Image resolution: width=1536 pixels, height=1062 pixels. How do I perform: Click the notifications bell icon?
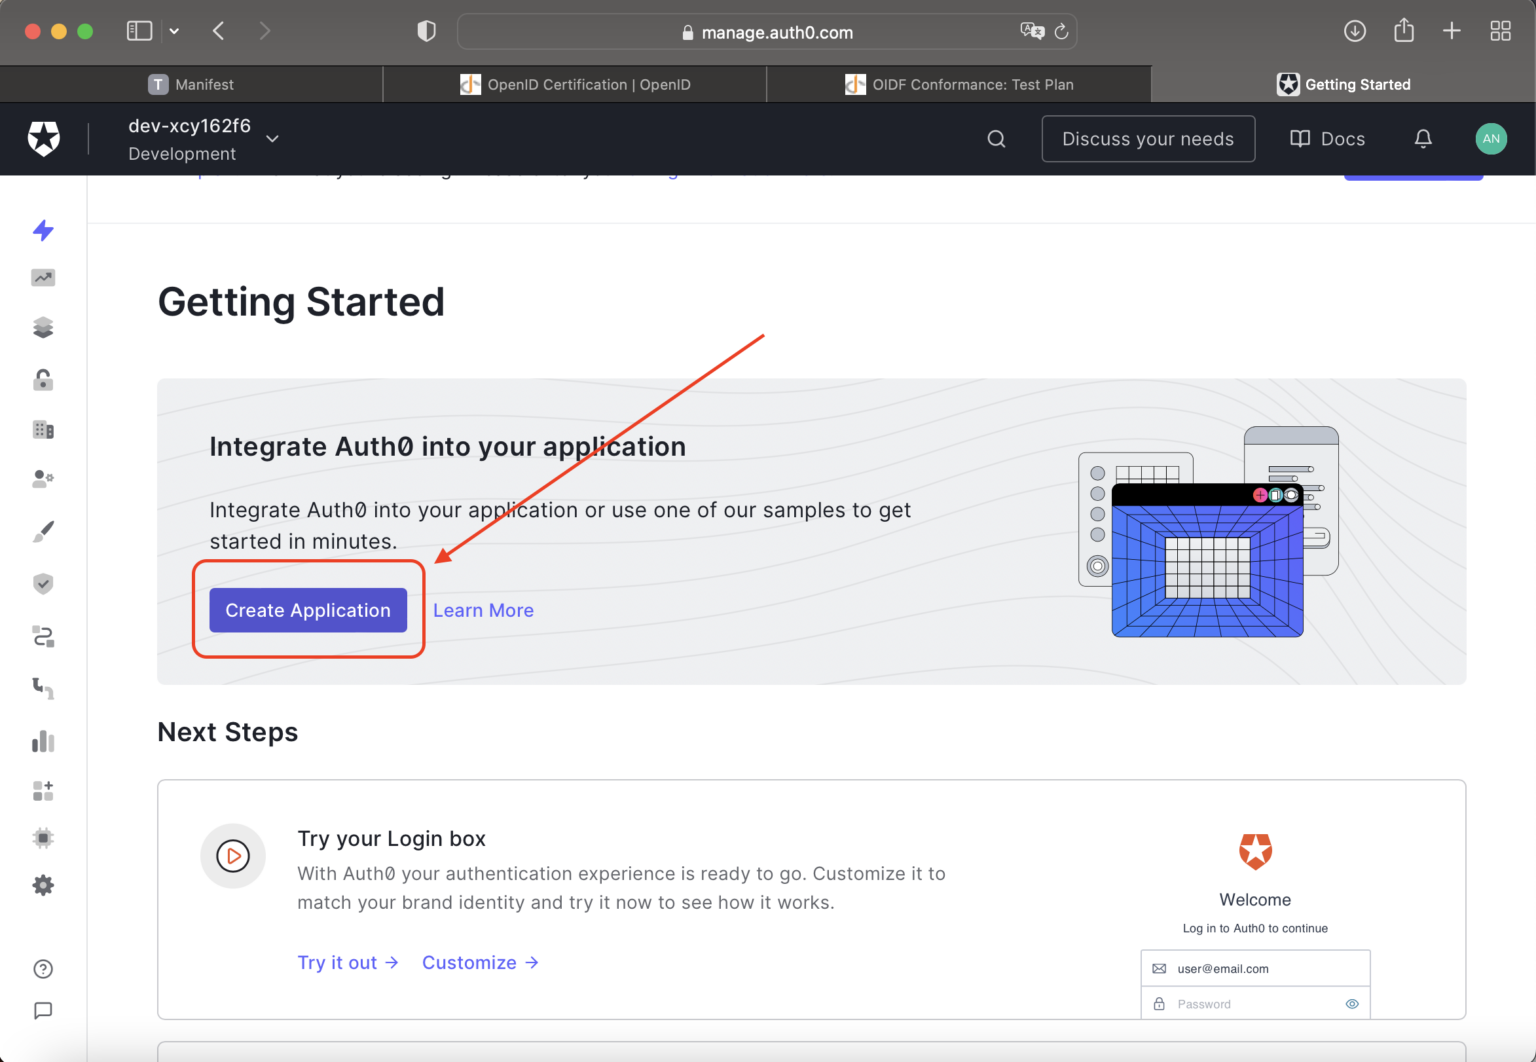(x=1423, y=138)
